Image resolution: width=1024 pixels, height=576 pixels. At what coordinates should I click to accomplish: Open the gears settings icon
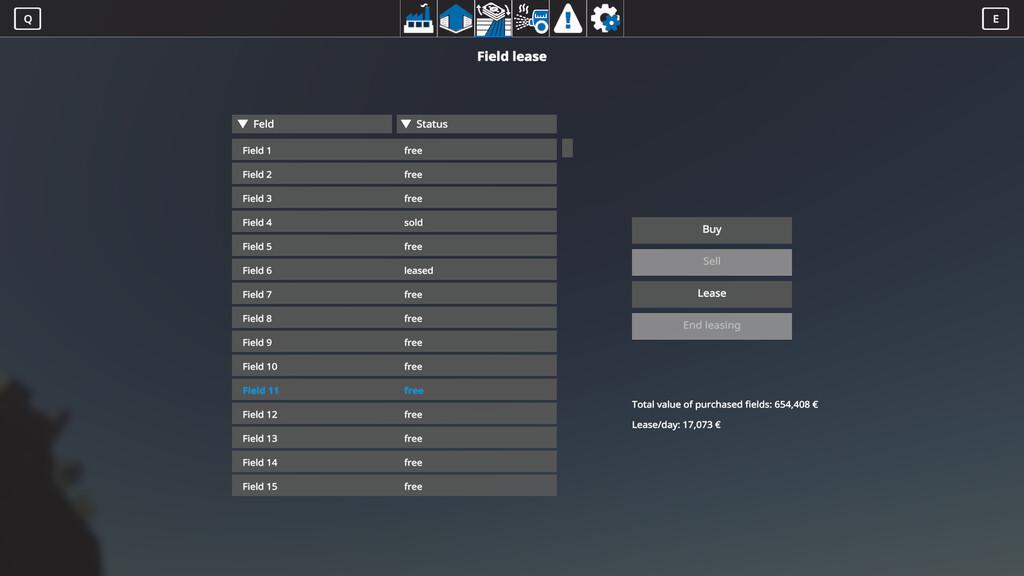605,19
